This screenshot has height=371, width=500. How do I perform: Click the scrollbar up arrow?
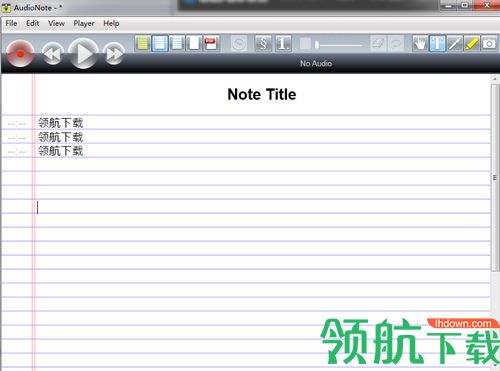(495, 79)
